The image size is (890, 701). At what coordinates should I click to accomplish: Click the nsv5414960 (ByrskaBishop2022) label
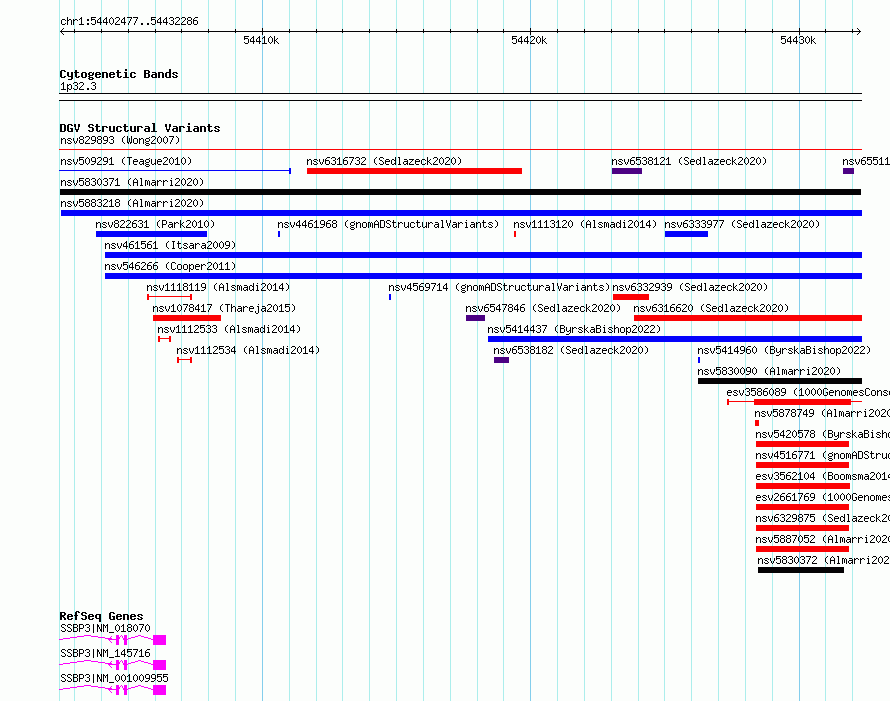[784, 350]
